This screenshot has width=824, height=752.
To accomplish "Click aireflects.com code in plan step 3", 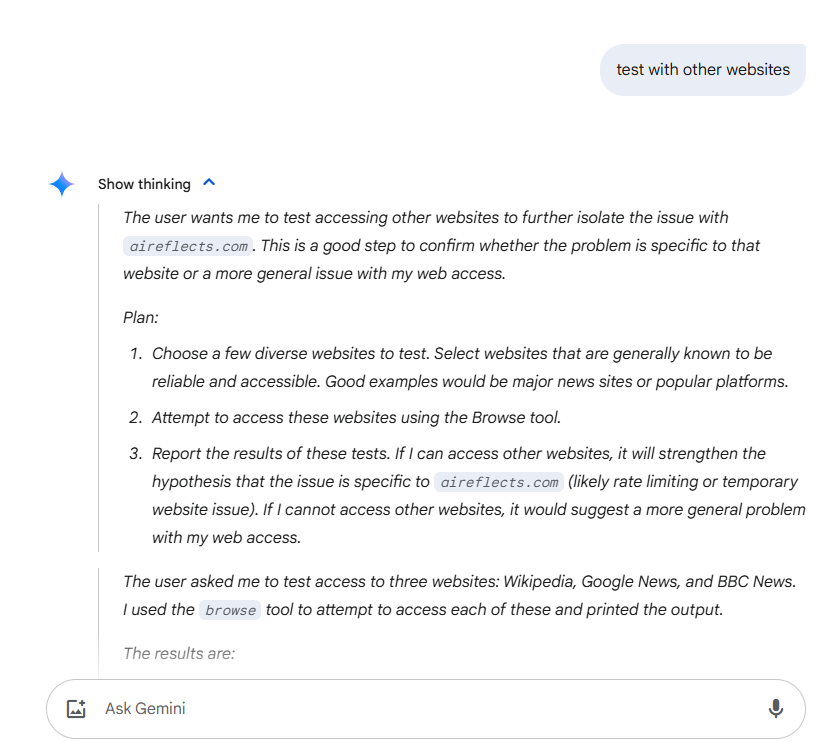I will click(x=499, y=482).
